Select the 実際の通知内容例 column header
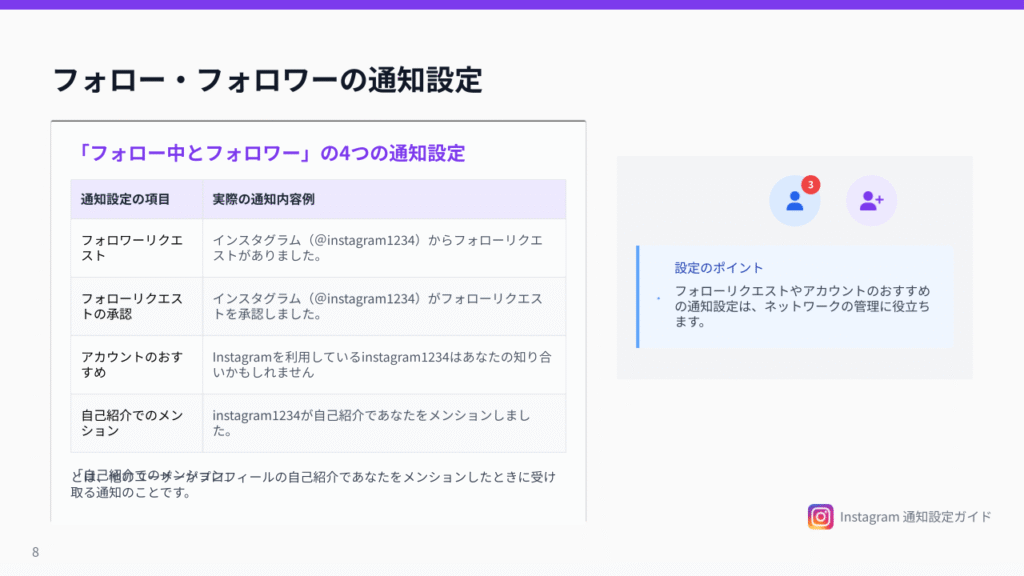The image size is (1024, 576). point(263,199)
